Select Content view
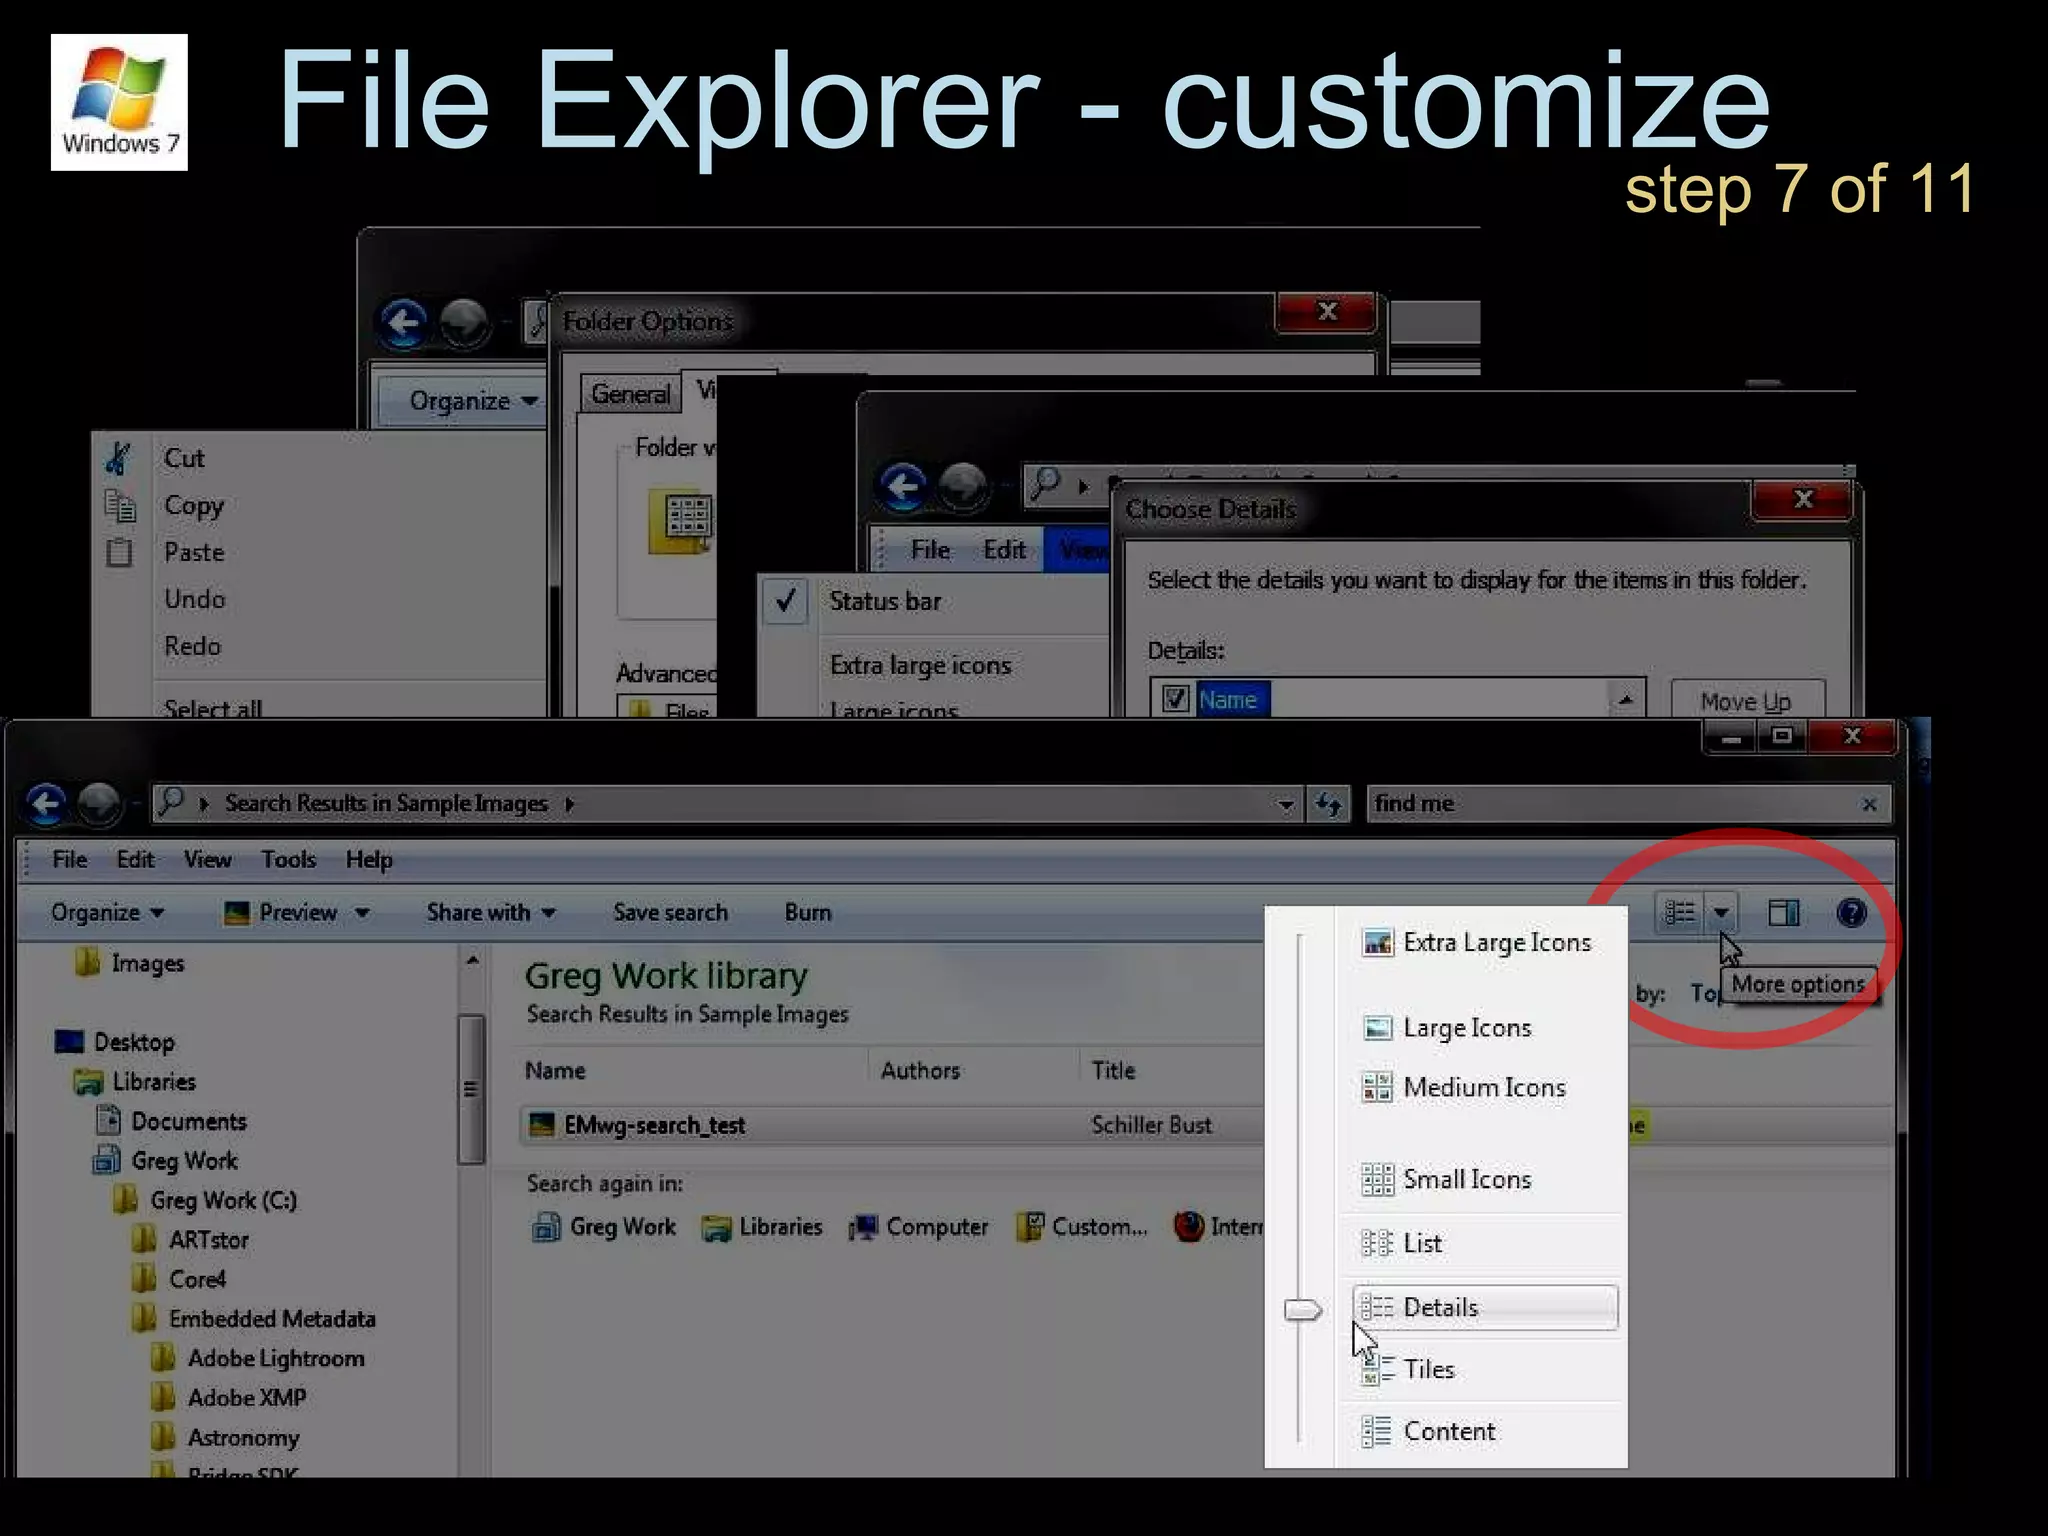Screen dimensions: 2048x1536 pos(1428,1431)
